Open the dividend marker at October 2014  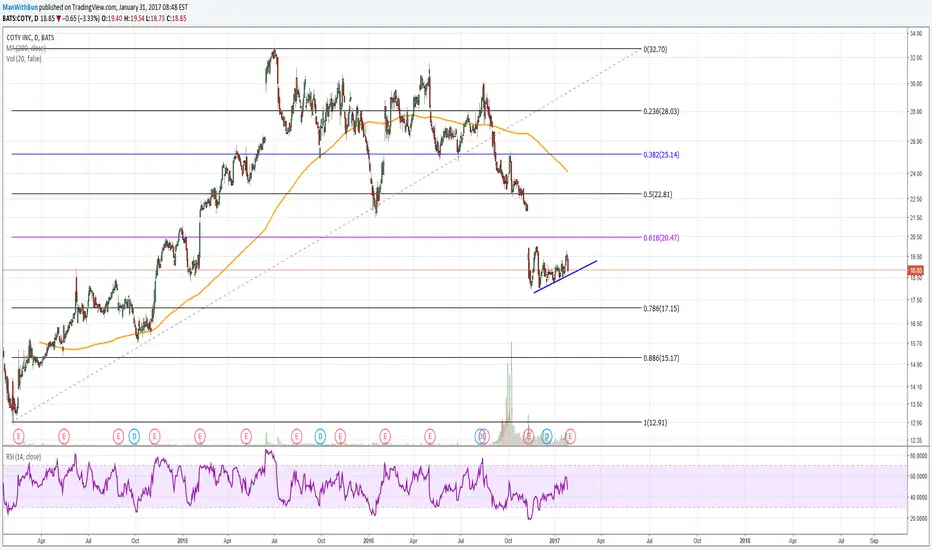[134, 437]
